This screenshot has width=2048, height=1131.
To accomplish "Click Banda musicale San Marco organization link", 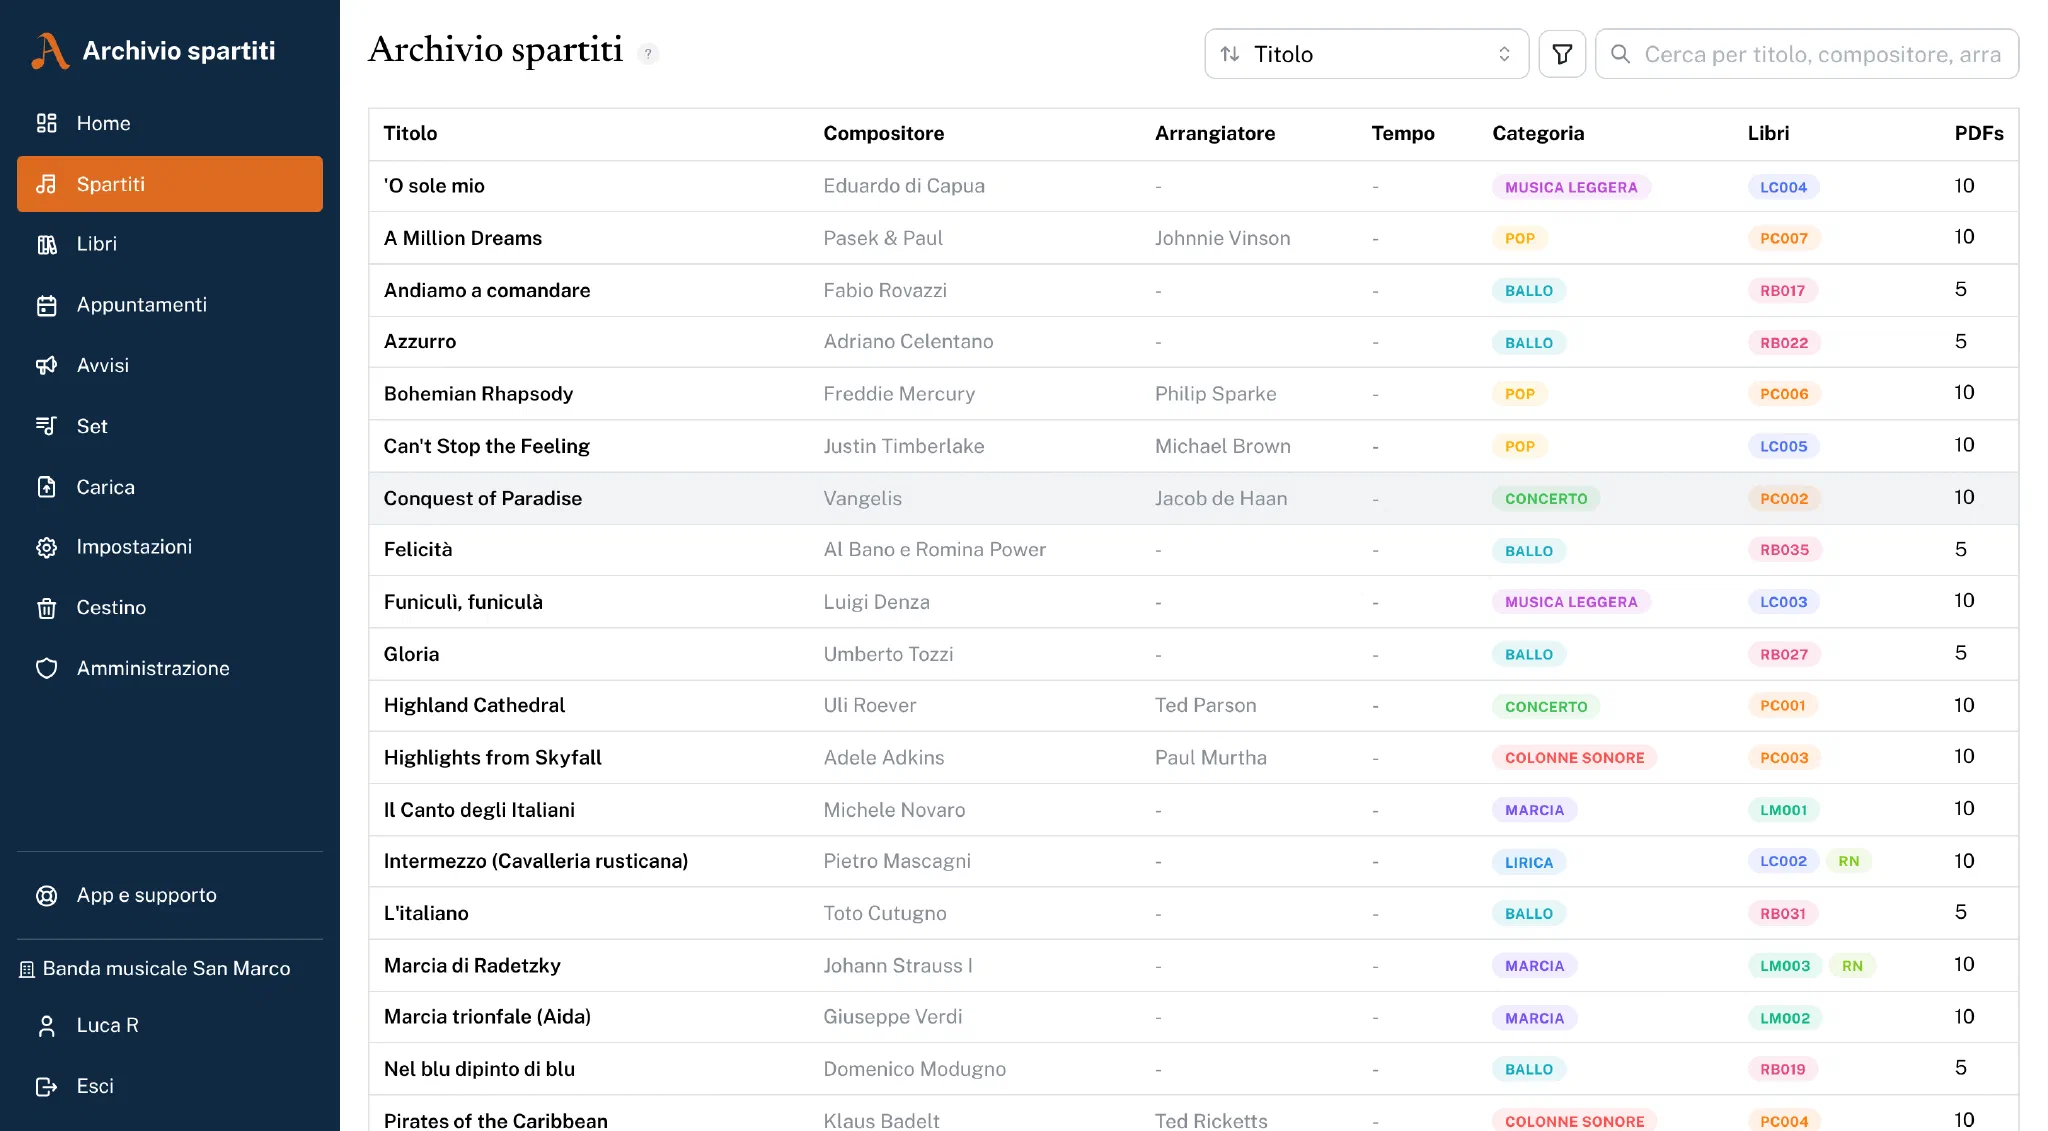I will click(x=156, y=968).
